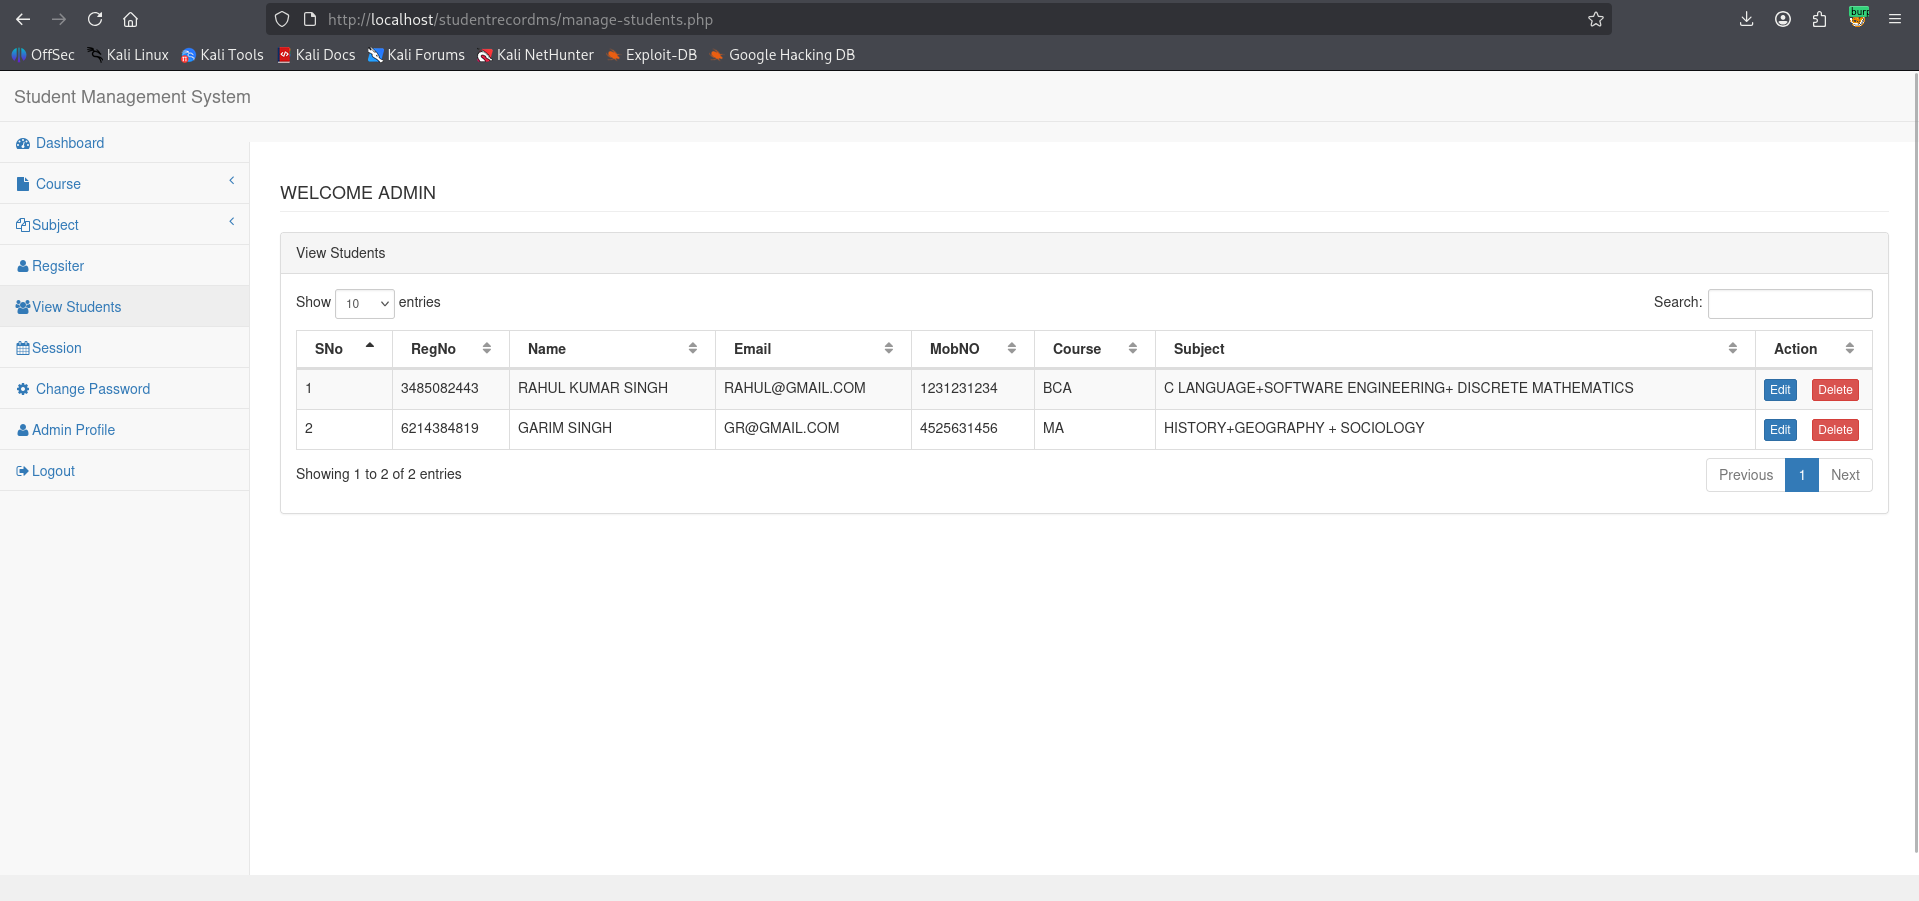Viewport: 1919px width, 901px height.
Task: Sort table by the Action column arrows
Action: point(1850,348)
